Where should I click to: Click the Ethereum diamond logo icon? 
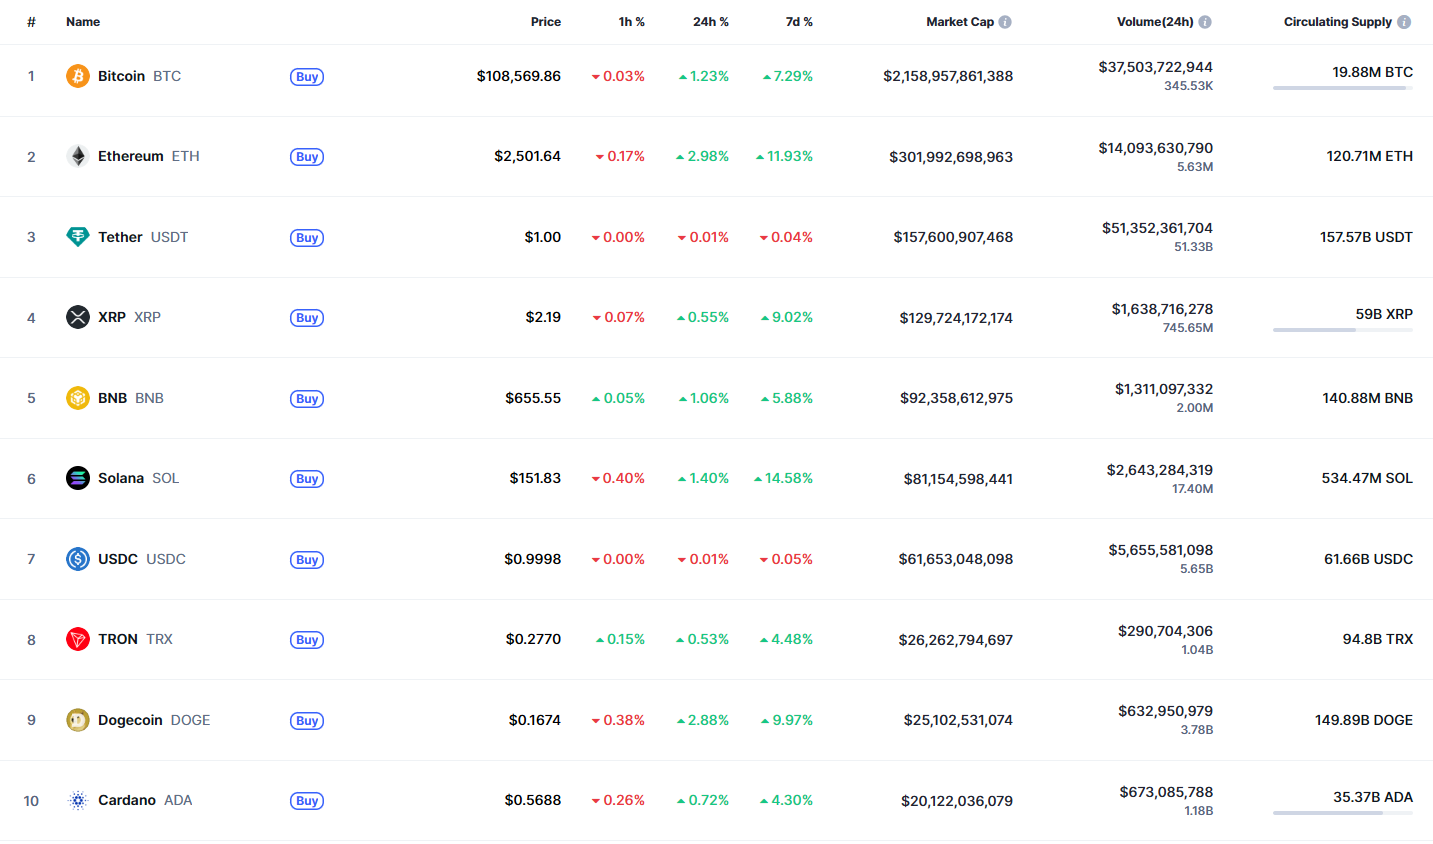click(78, 156)
